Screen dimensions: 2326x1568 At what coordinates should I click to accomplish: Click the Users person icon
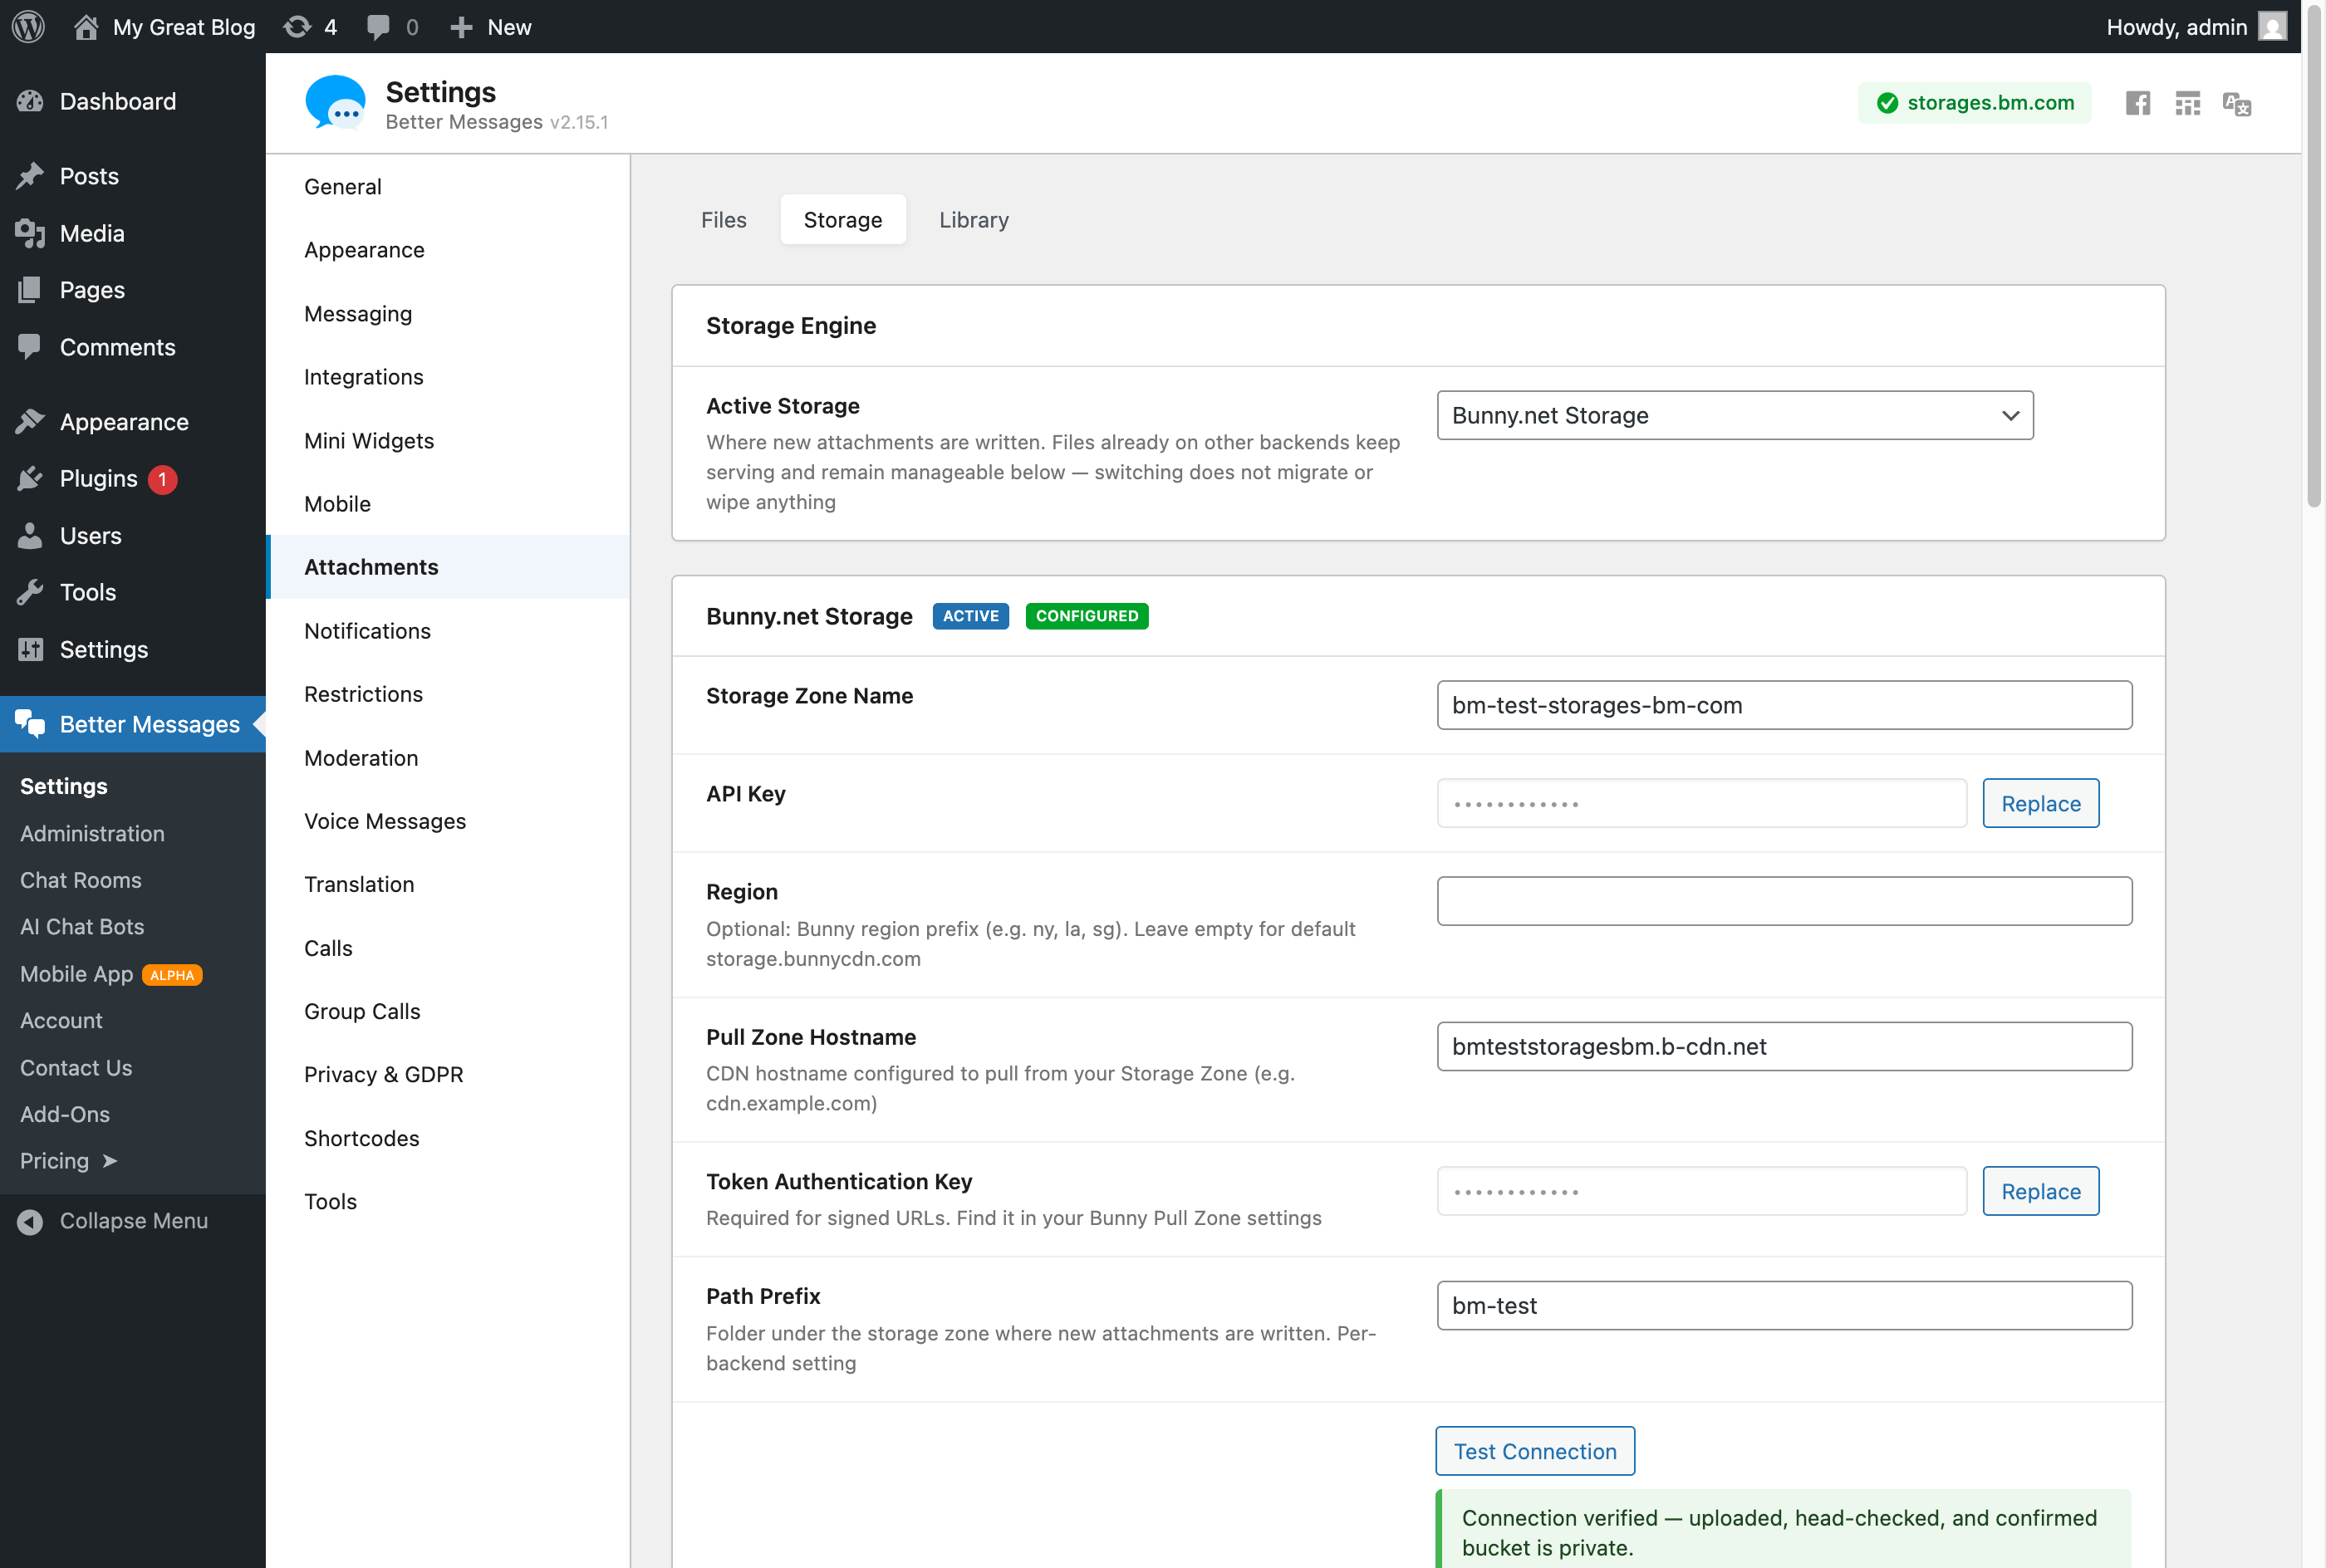(x=30, y=536)
